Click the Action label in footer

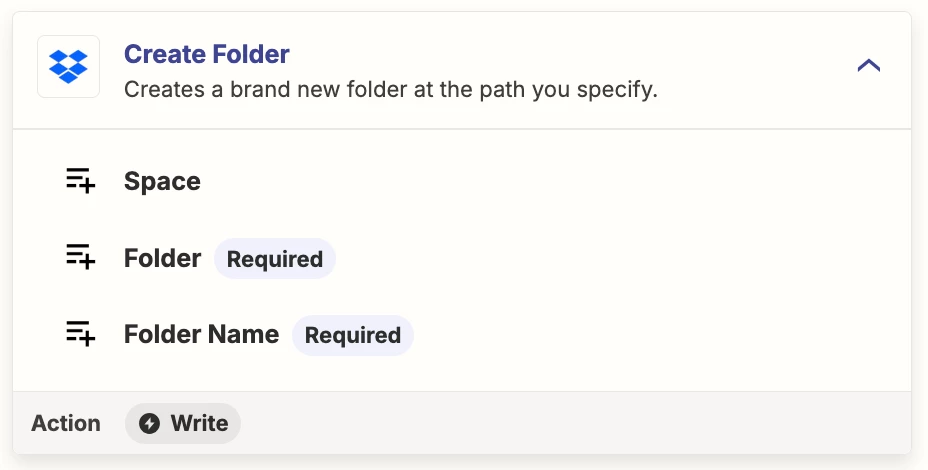tap(66, 423)
